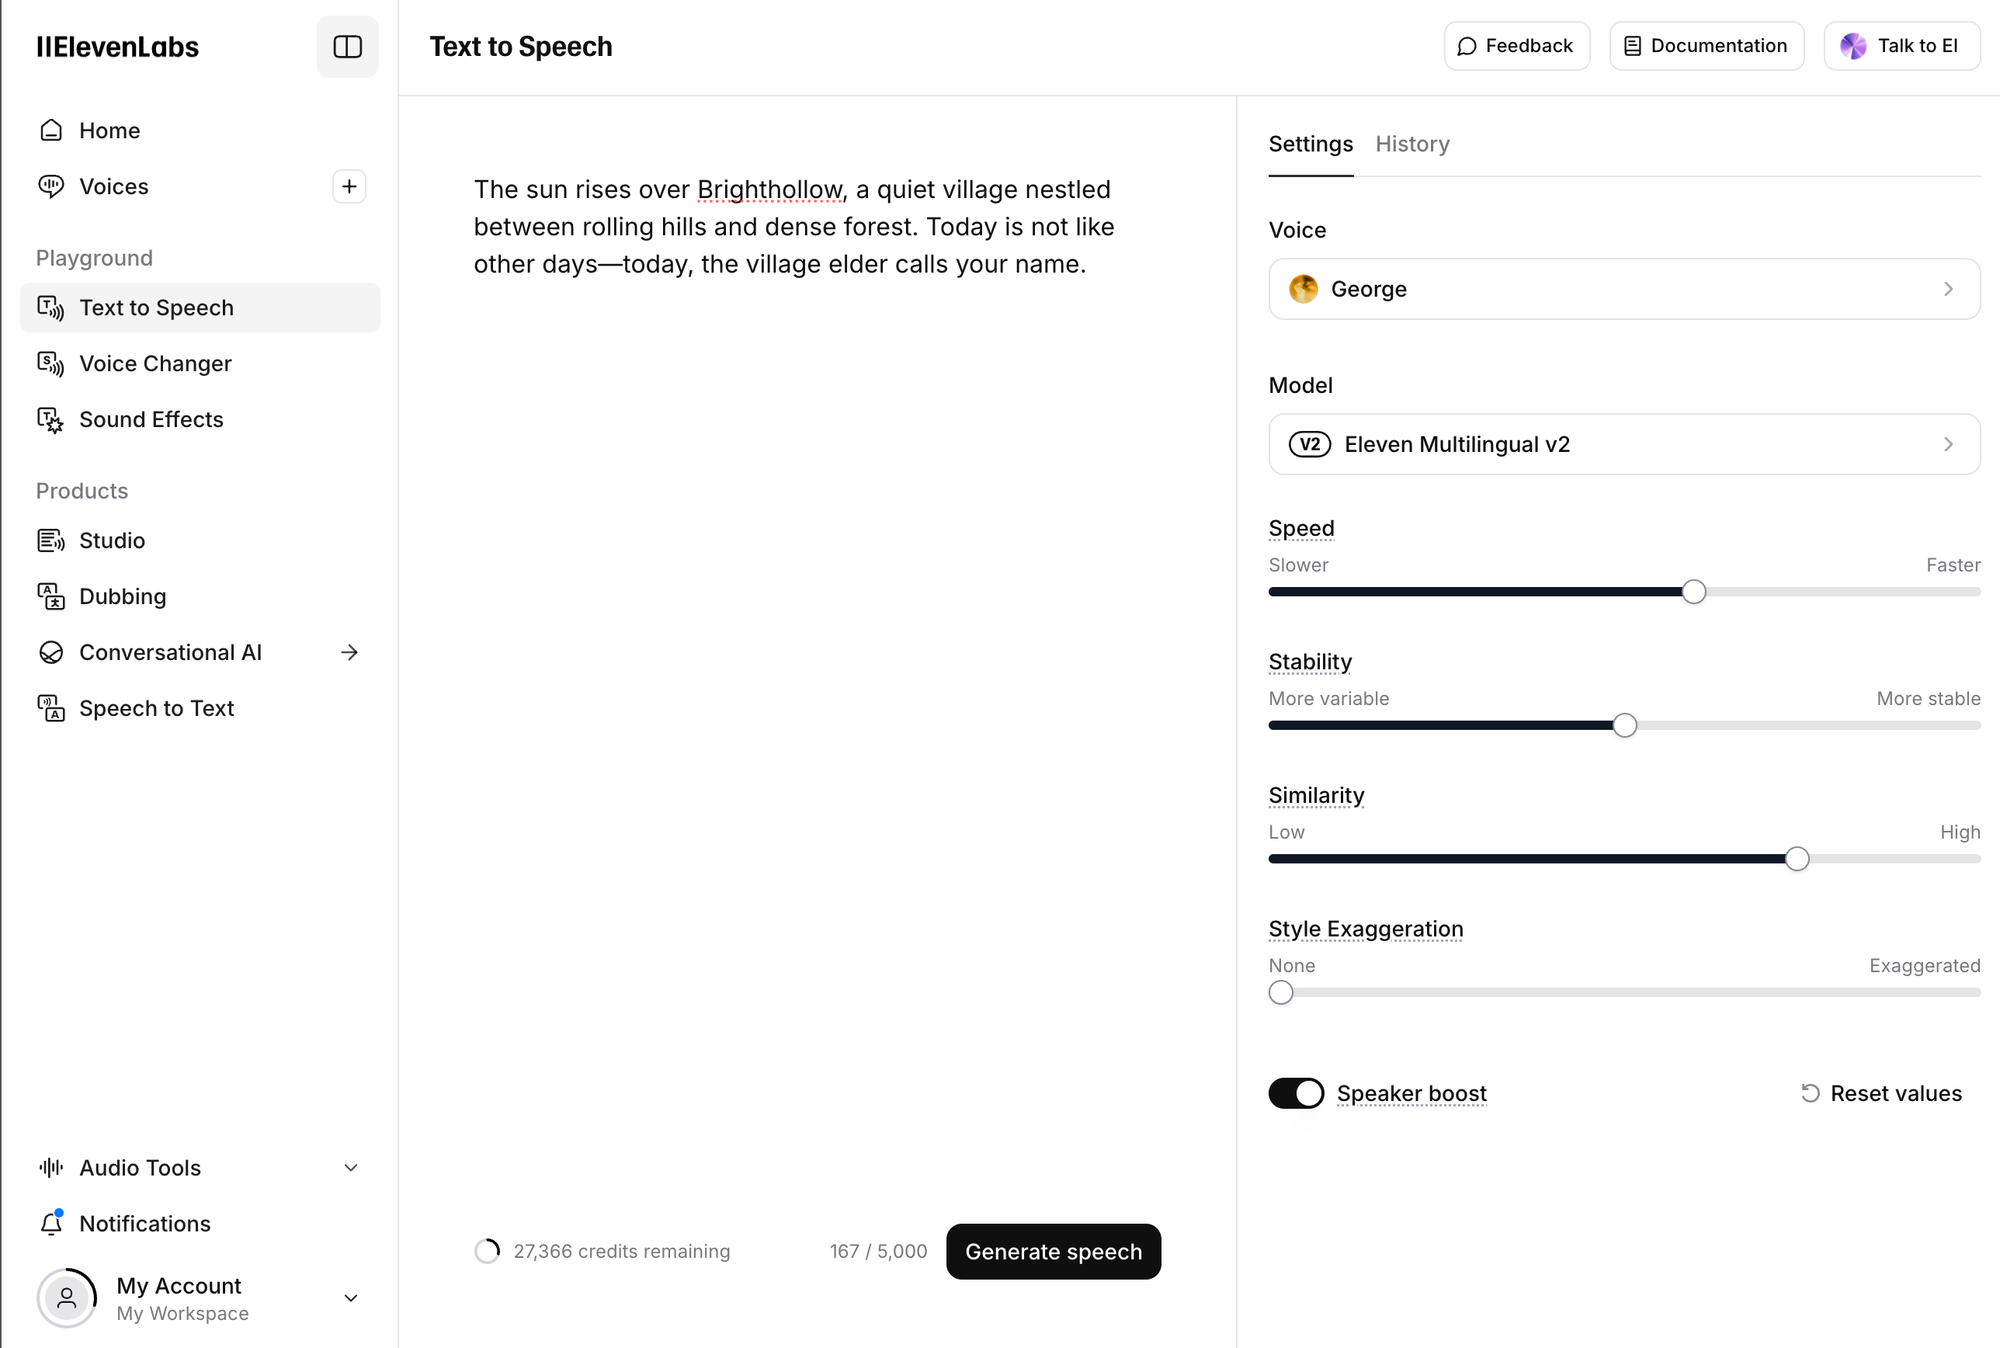
Task: Click Reset values button
Action: [x=1881, y=1093]
